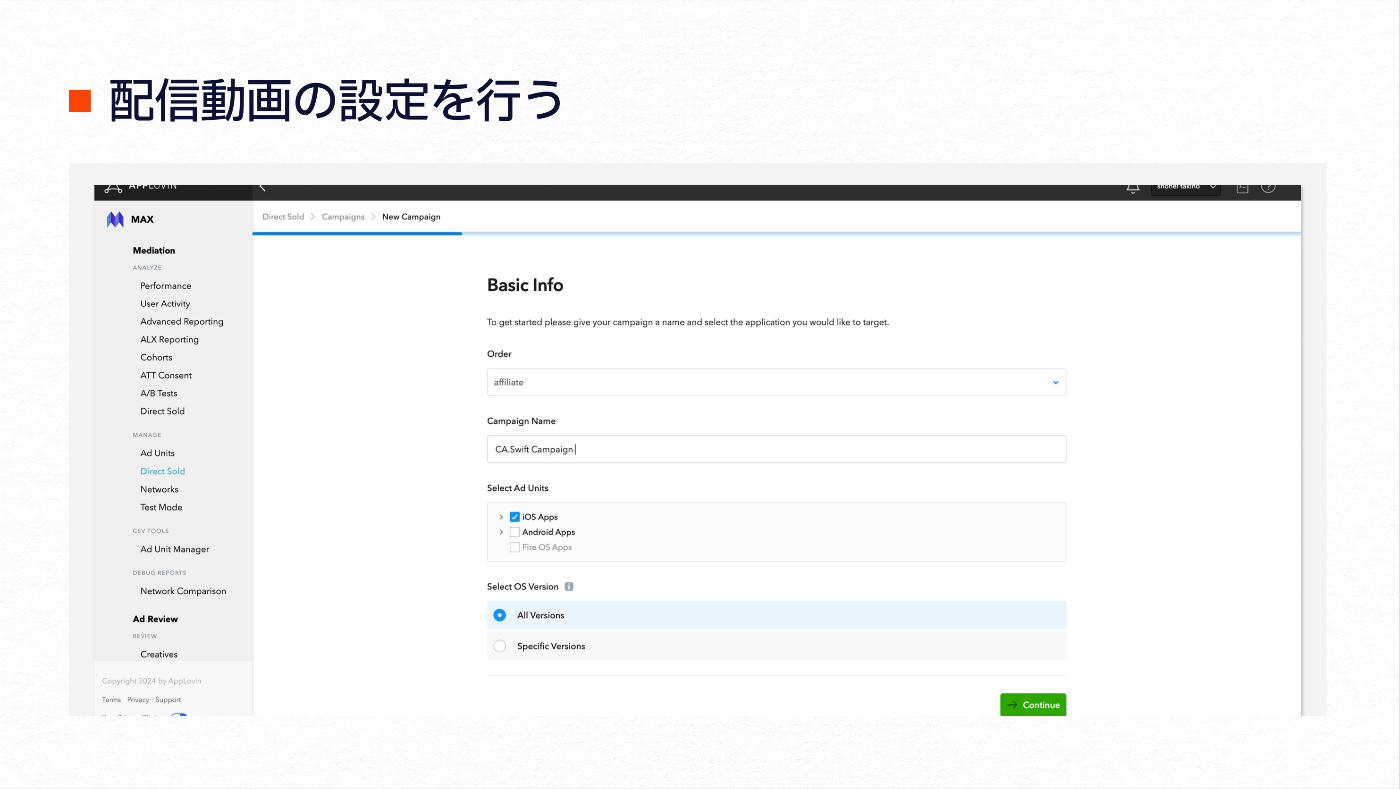Open Ad Units in the sidebar
Viewport: 1400px width, 789px height.
click(x=157, y=454)
